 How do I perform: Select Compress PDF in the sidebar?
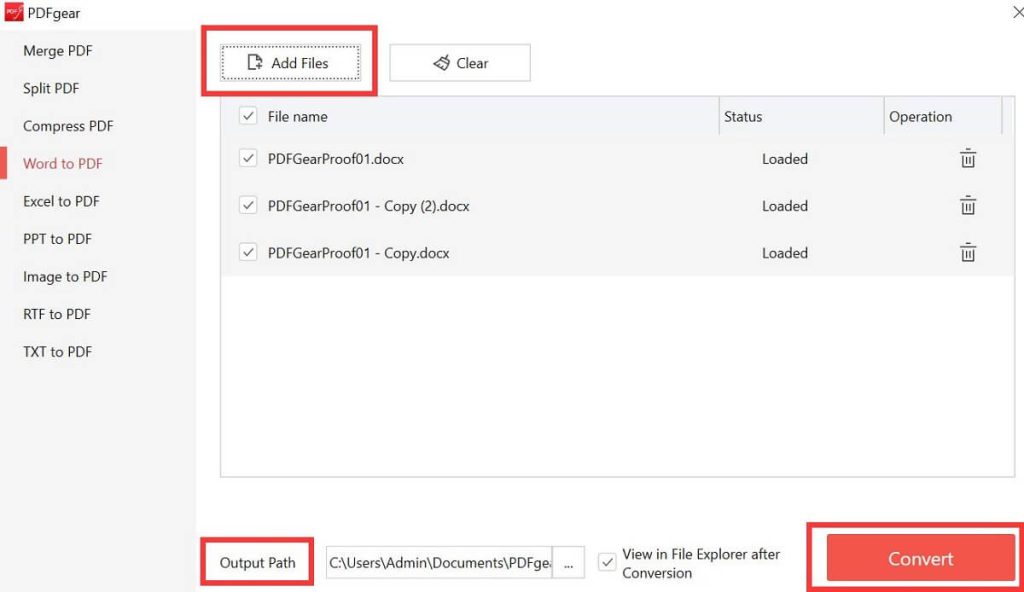[66, 126]
